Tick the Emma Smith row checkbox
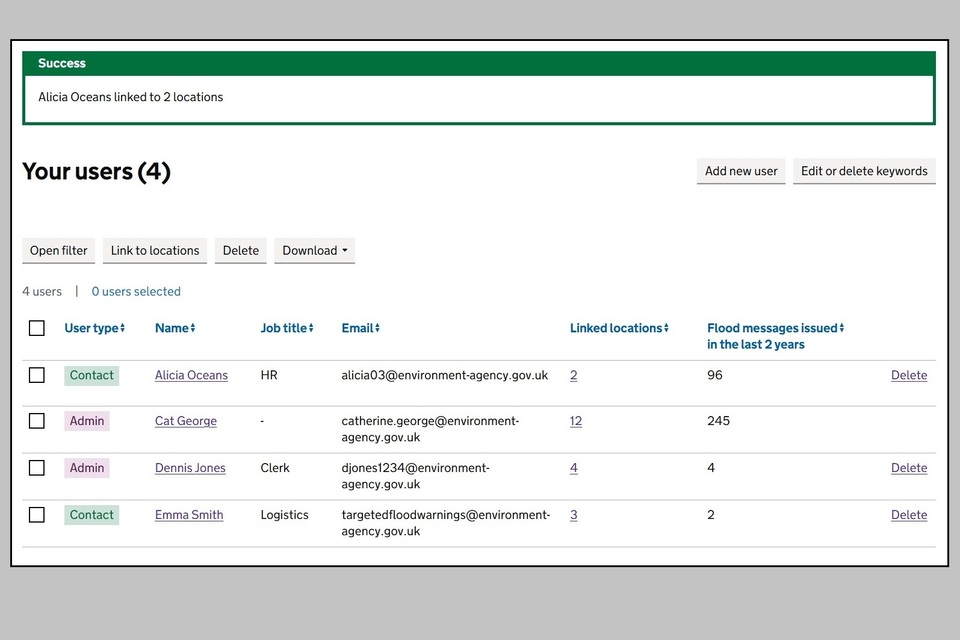The width and height of the screenshot is (960, 640). click(37, 515)
